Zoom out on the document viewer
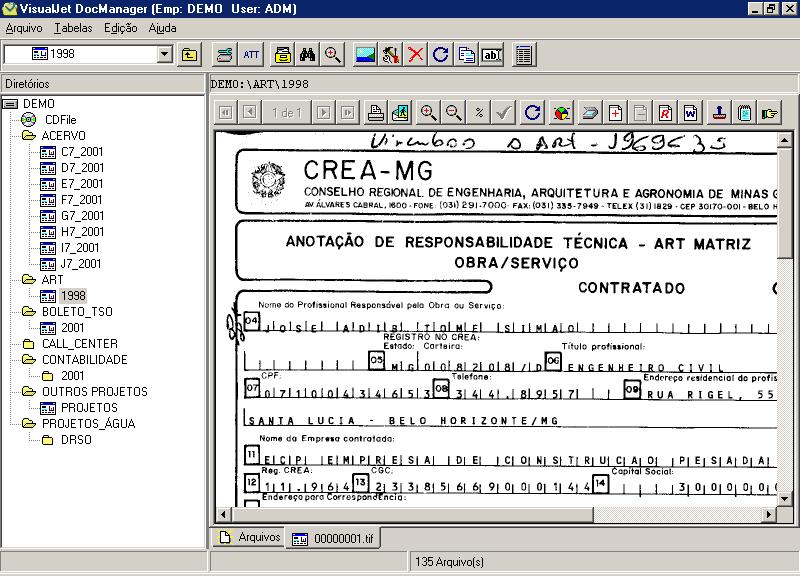800x576 pixels. [454, 113]
